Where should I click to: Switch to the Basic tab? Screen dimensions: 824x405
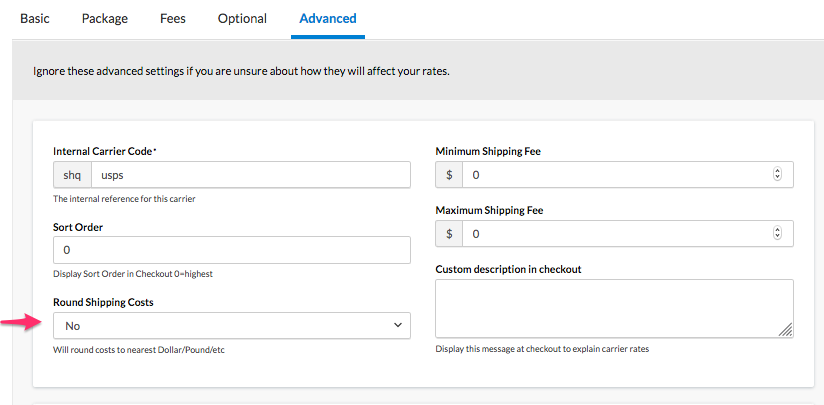pyautogui.click(x=35, y=19)
